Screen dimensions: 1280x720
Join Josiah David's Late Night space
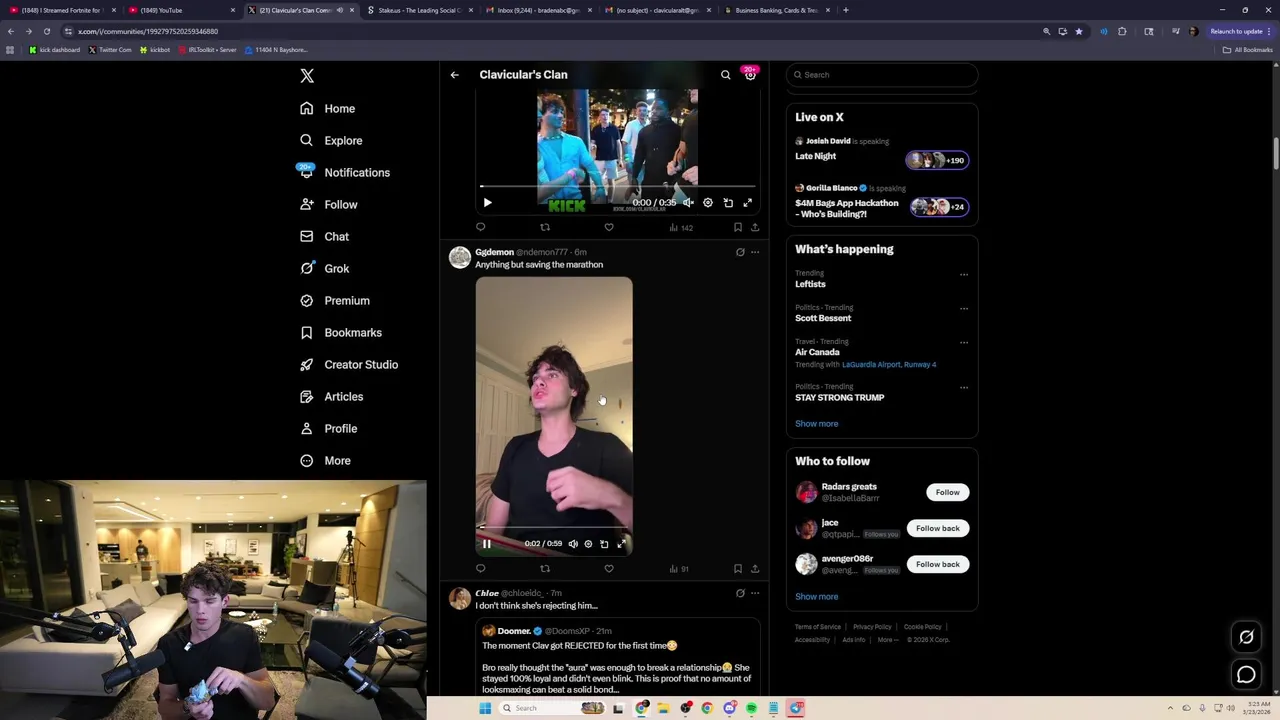882,151
